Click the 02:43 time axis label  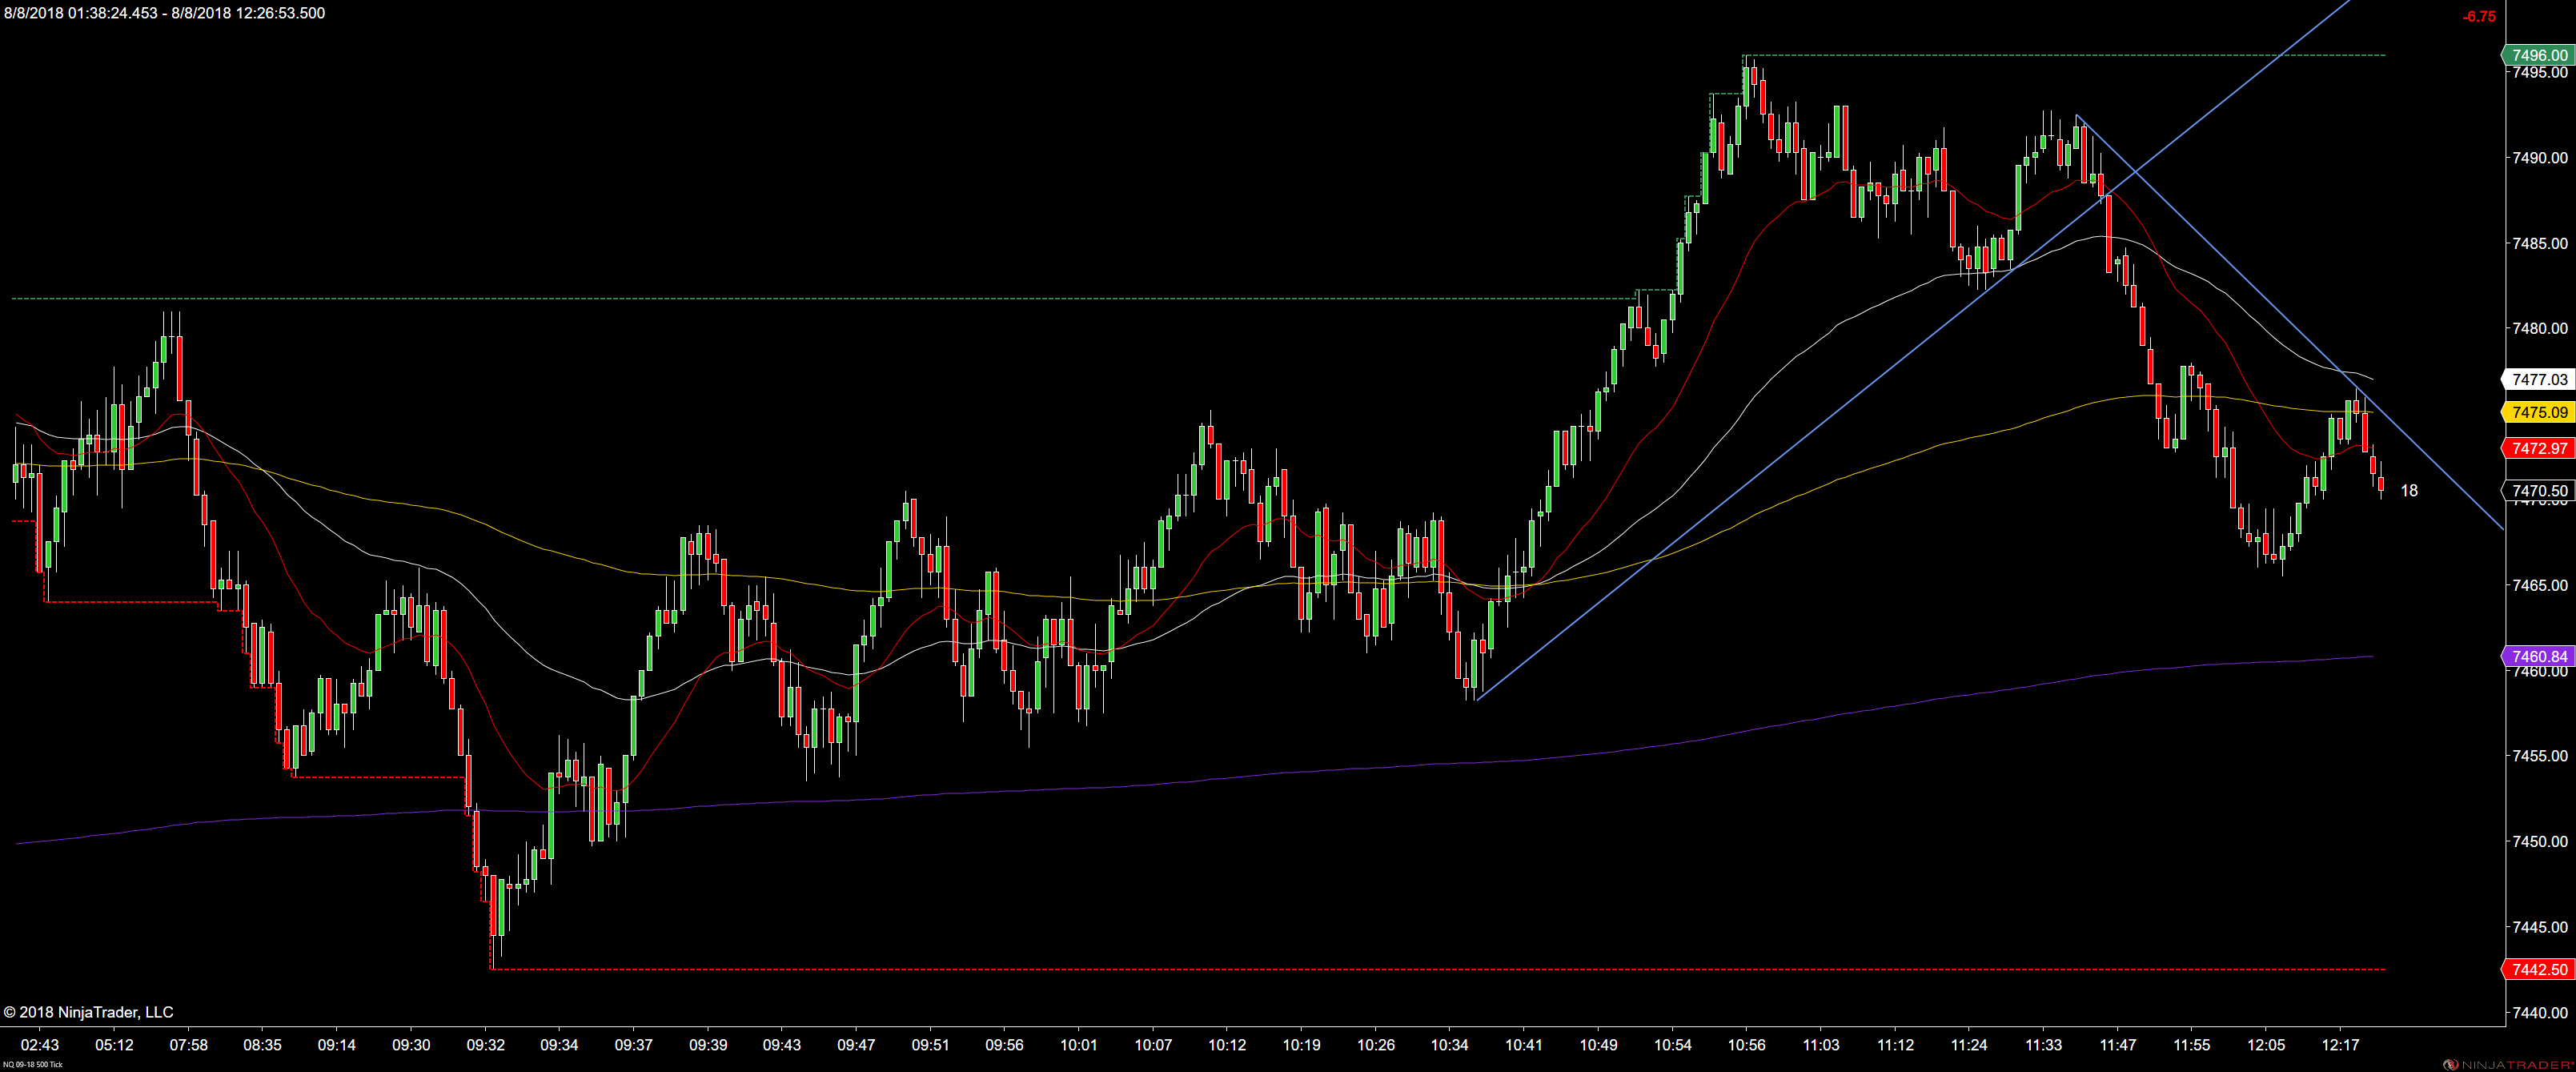(x=40, y=1045)
